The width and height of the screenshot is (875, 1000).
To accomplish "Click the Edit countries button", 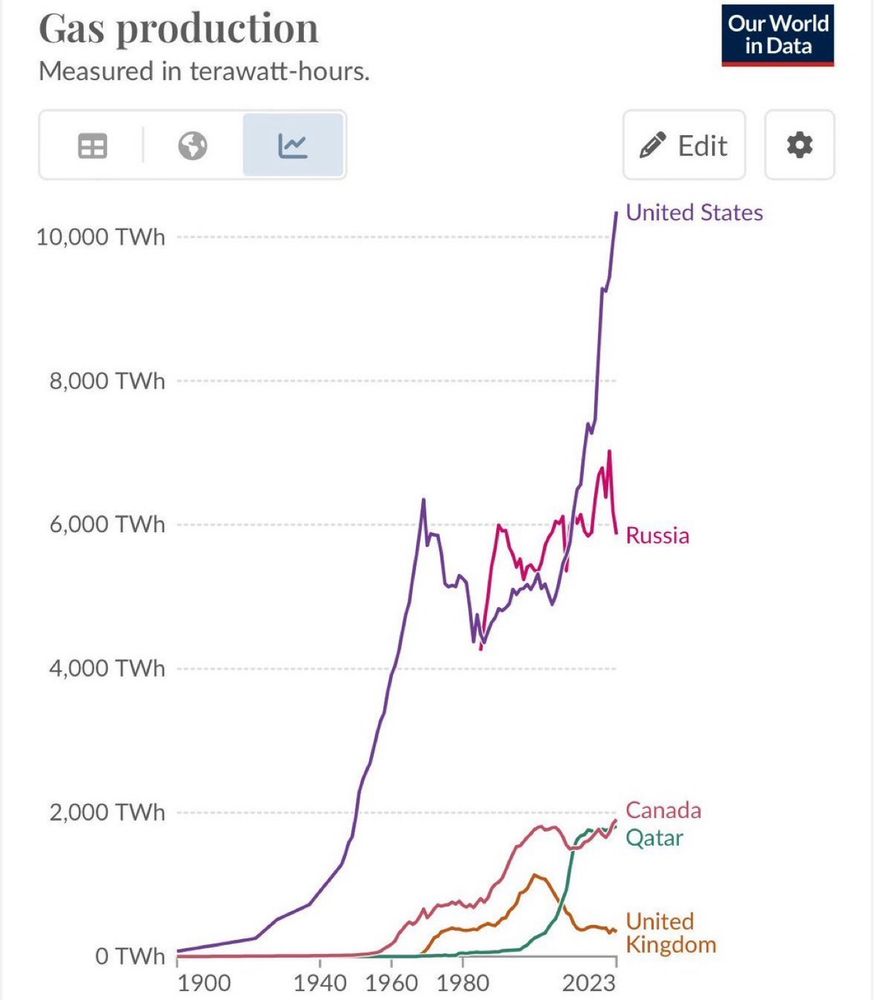I will pyautogui.click(x=684, y=146).
